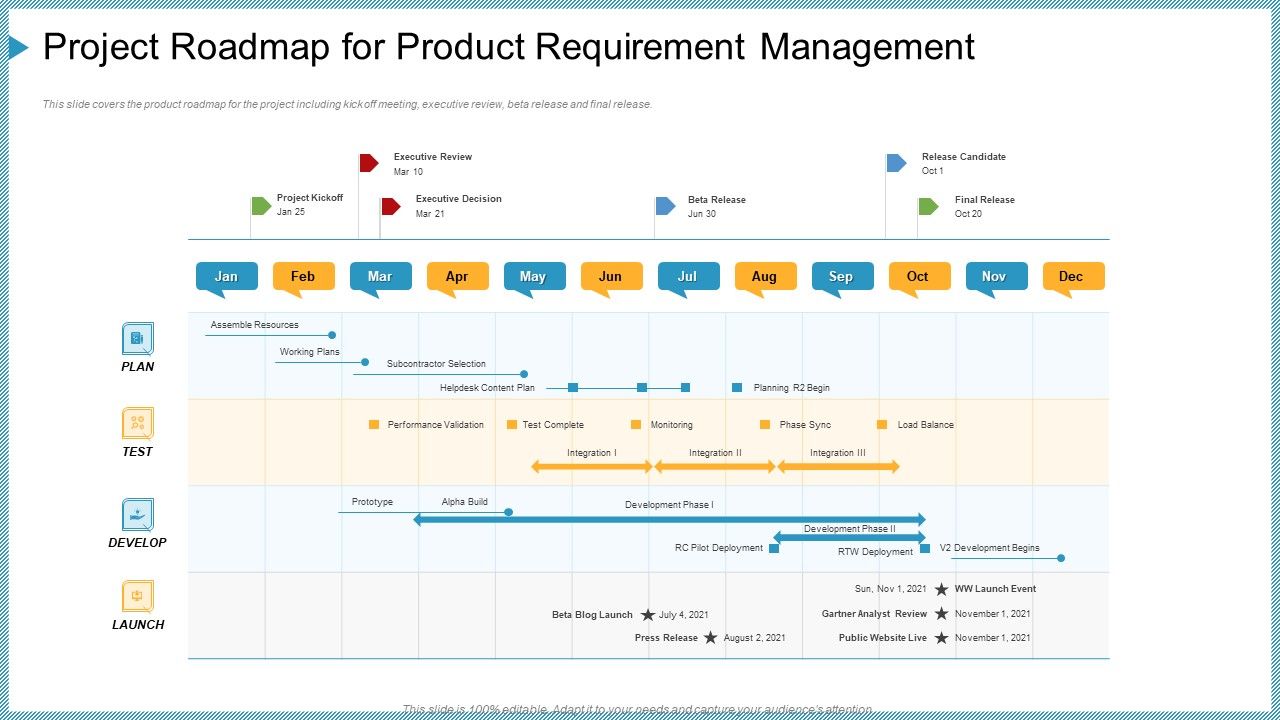Select the Aug month bubble
Screen dimensions: 1280x720
765,279
